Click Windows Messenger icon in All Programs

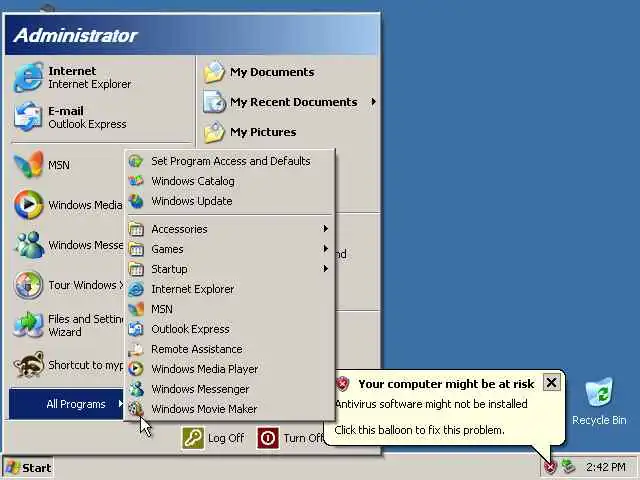(x=136, y=389)
